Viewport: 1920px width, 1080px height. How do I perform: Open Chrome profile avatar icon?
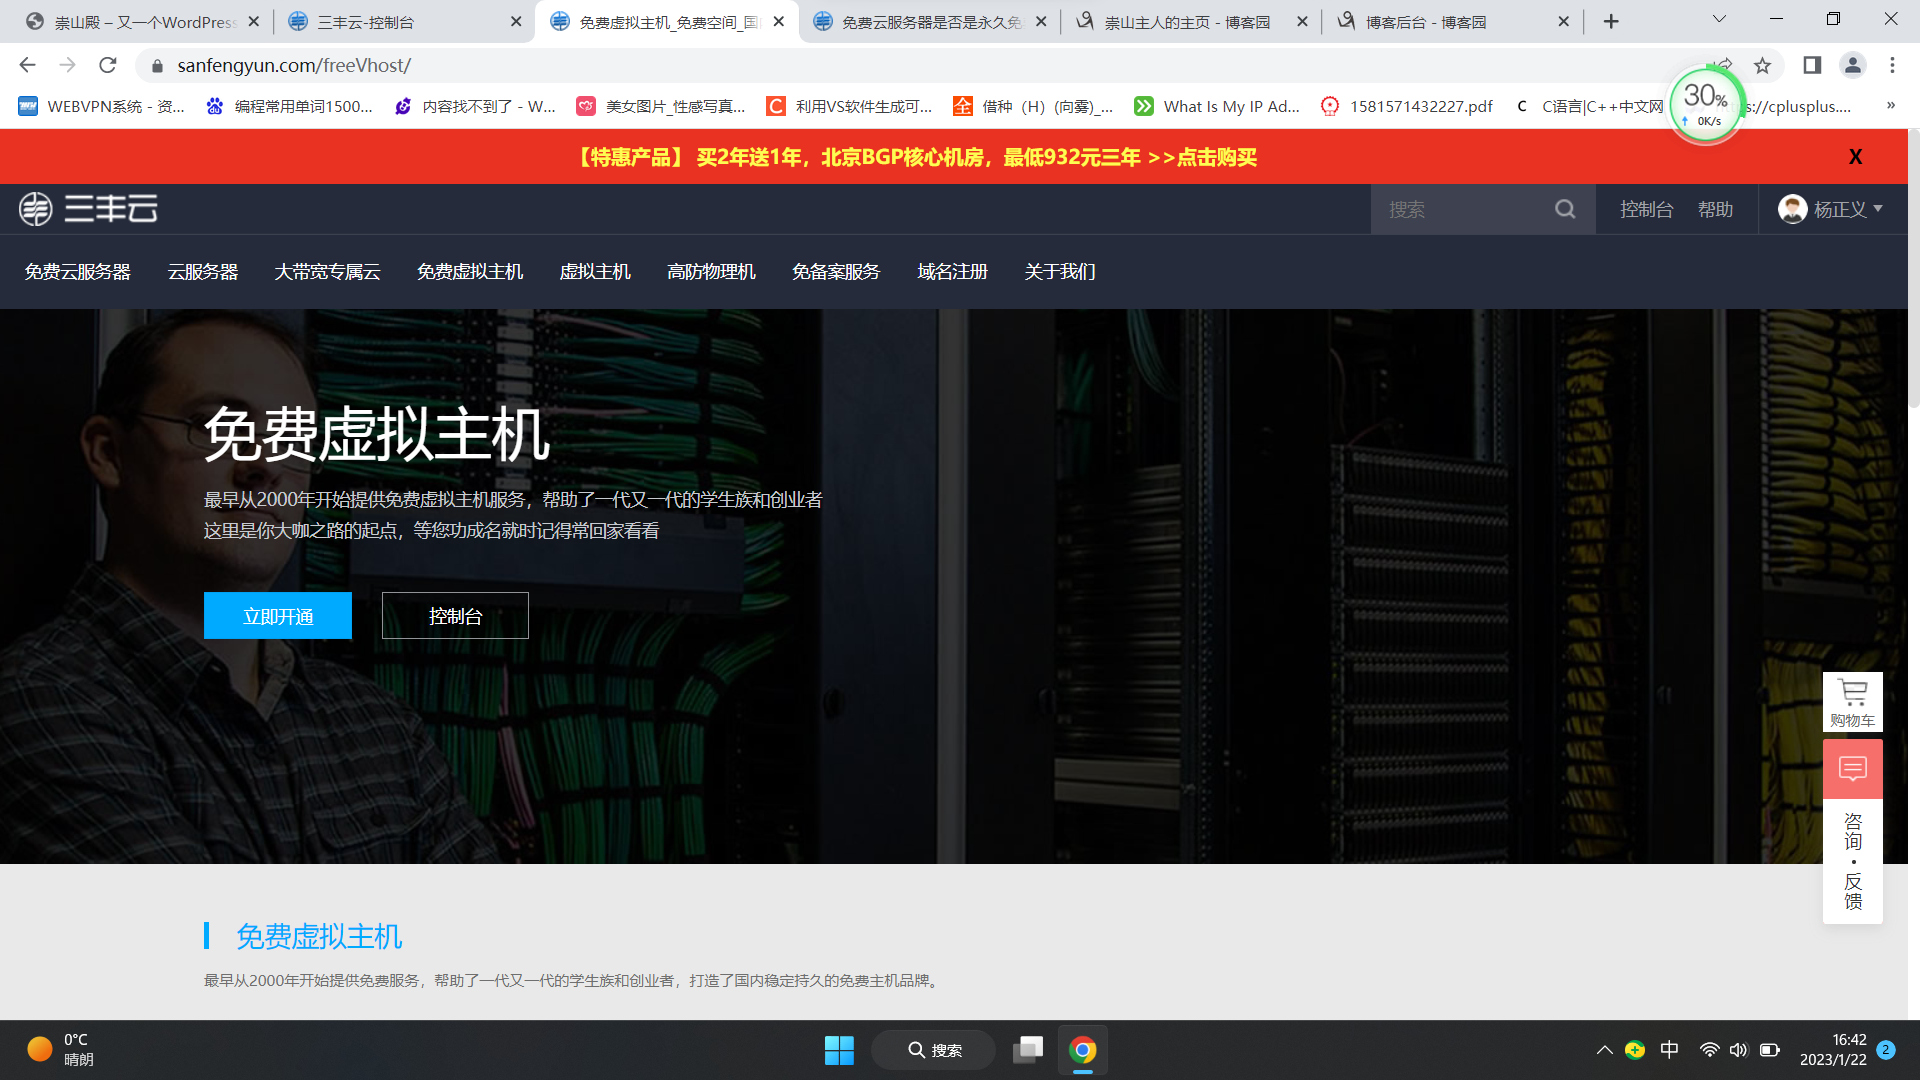1852,65
